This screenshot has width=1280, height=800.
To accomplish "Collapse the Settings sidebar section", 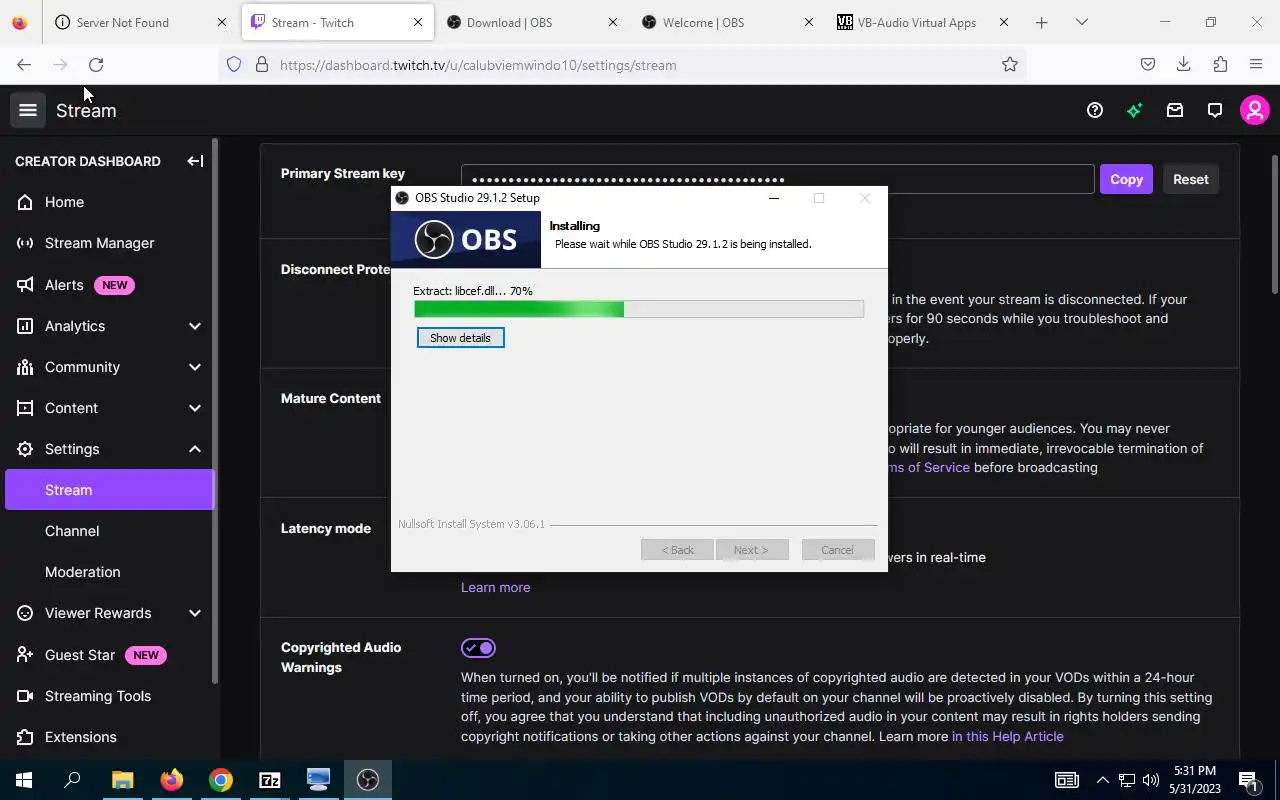I will pyautogui.click(x=195, y=449).
